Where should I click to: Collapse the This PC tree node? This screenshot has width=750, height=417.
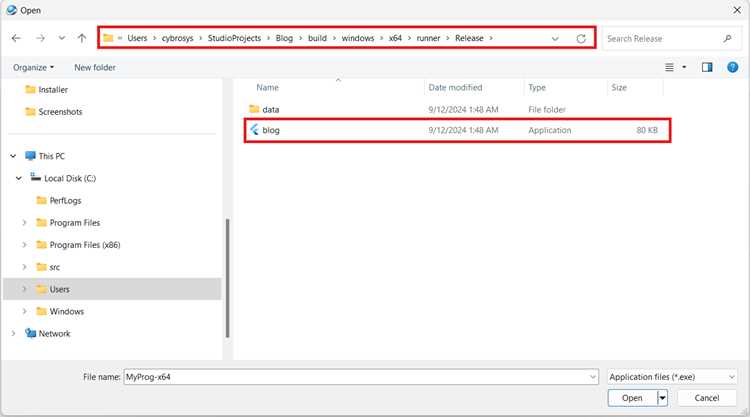[13, 156]
